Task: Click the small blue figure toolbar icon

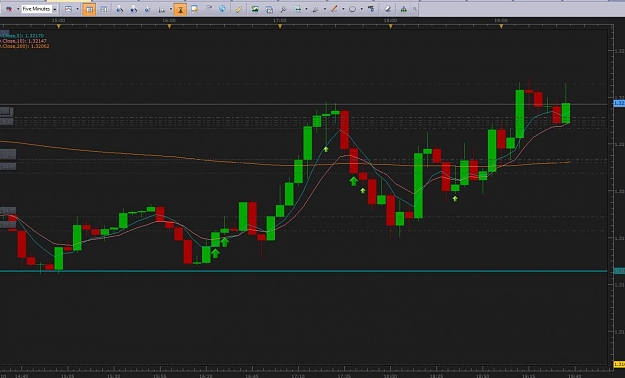Action: coord(147,9)
